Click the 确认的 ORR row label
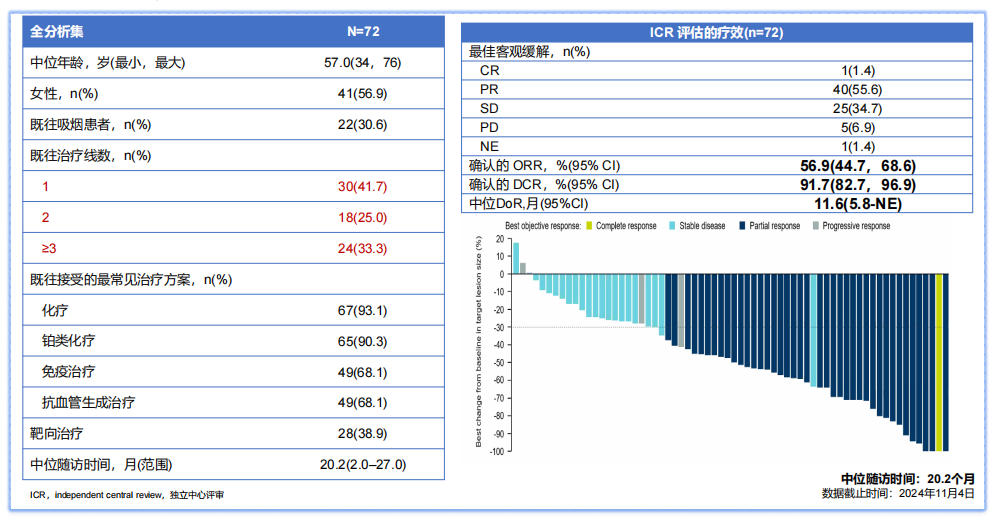 [545, 166]
